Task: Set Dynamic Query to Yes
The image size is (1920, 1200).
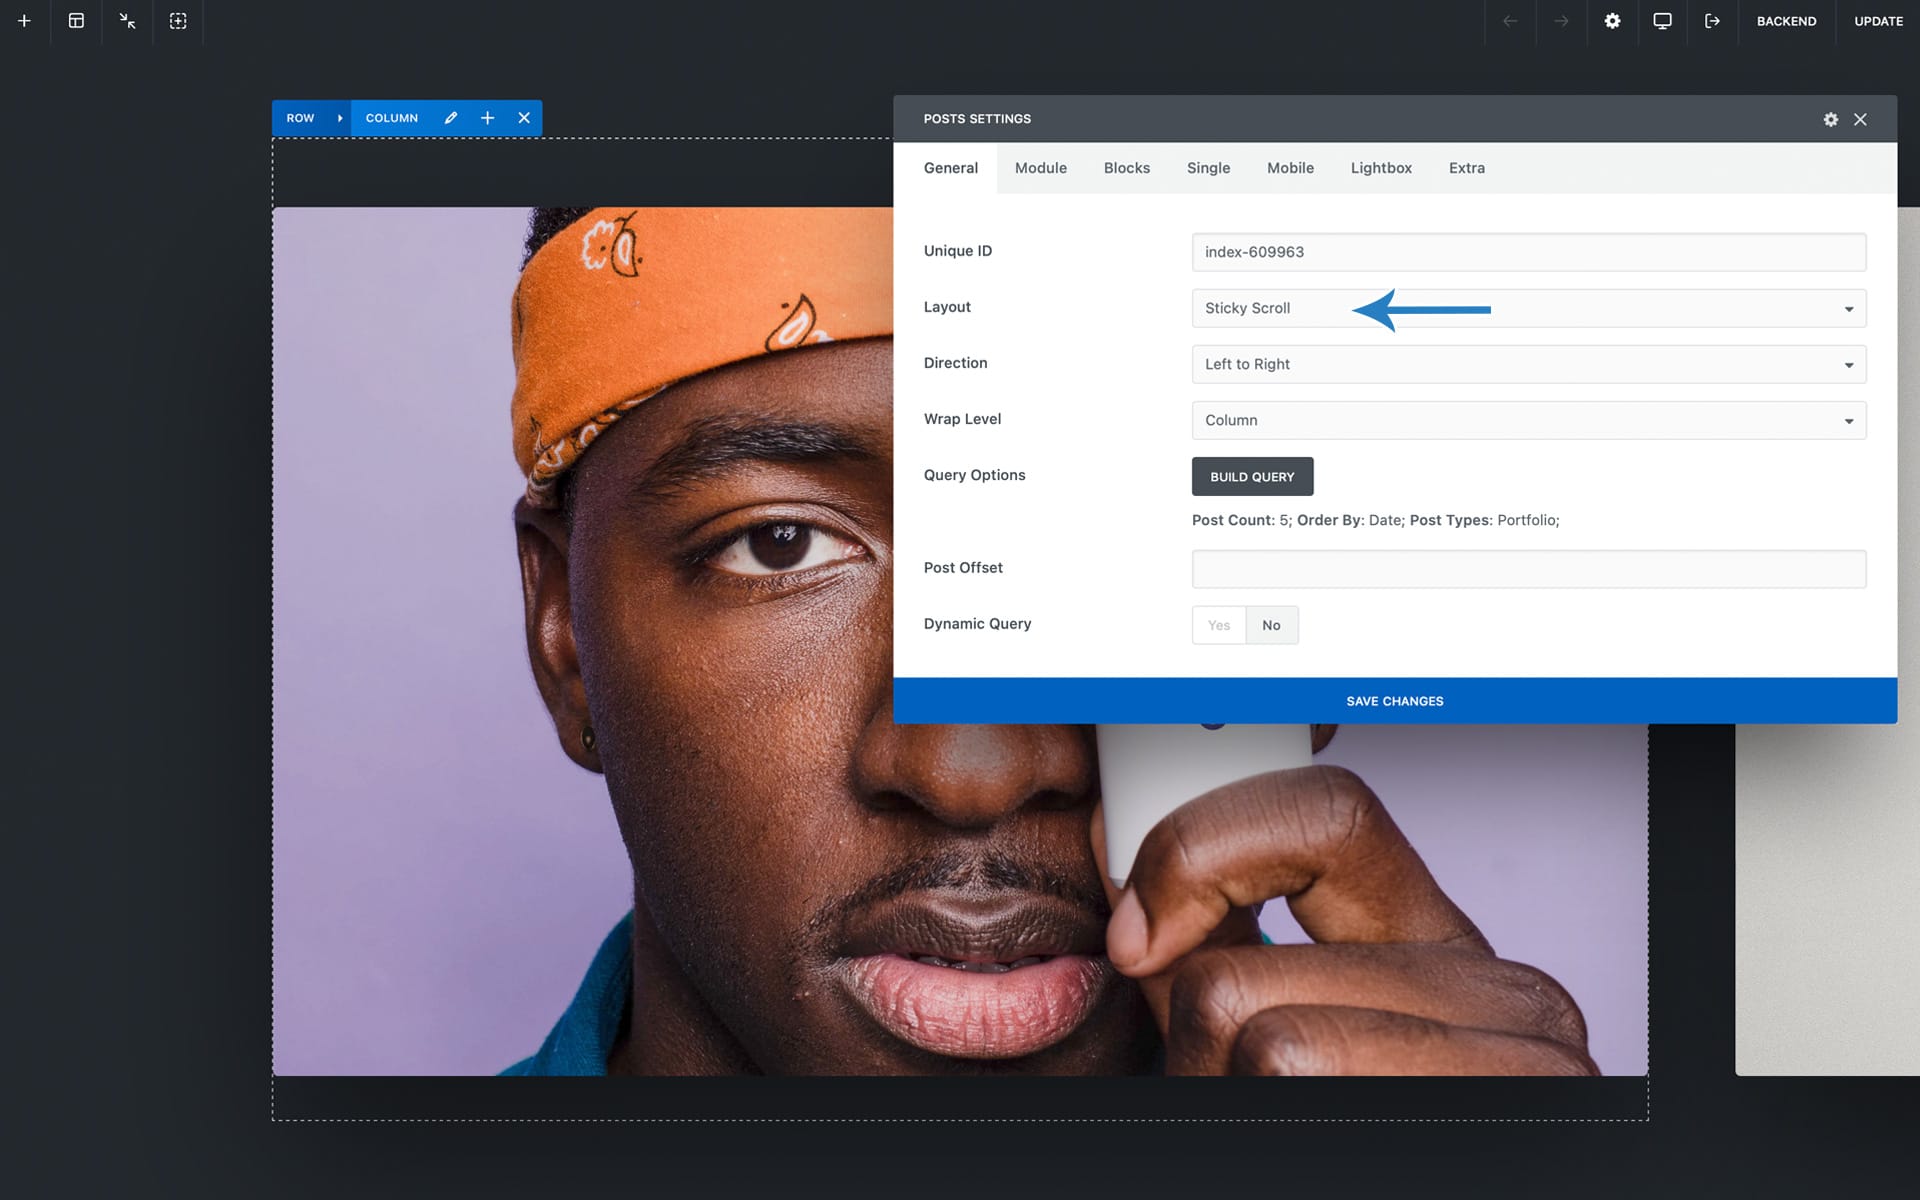Action: coord(1218,625)
